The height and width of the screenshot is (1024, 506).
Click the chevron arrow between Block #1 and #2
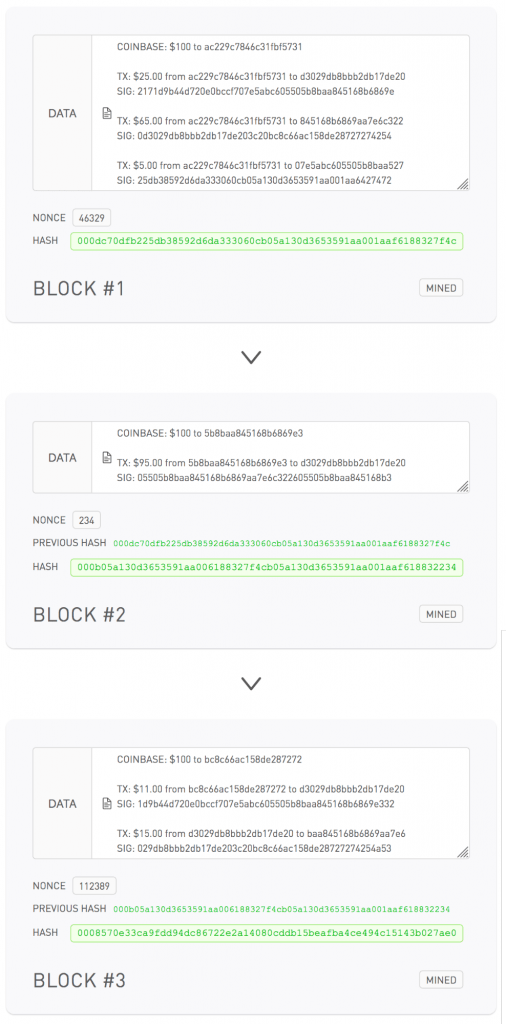251,357
